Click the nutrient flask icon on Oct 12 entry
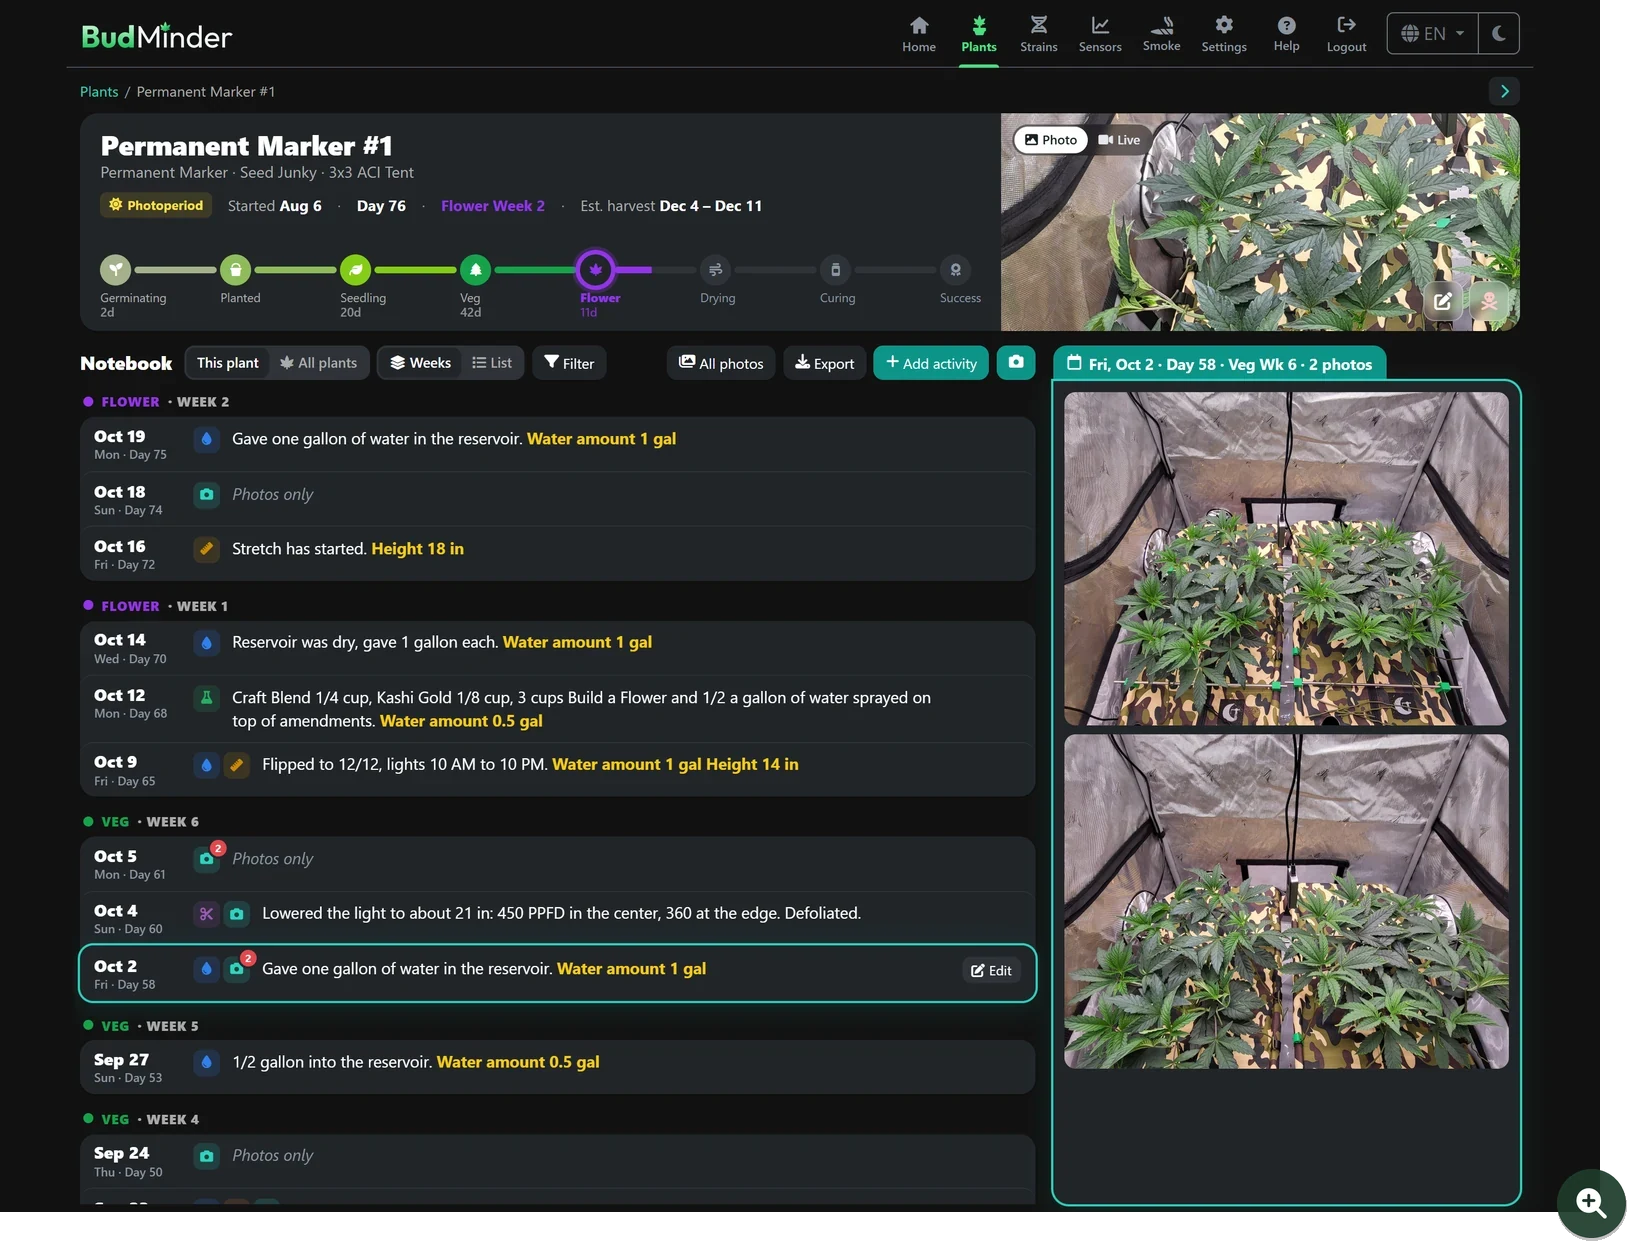The image size is (1632, 1246). (207, 698)
